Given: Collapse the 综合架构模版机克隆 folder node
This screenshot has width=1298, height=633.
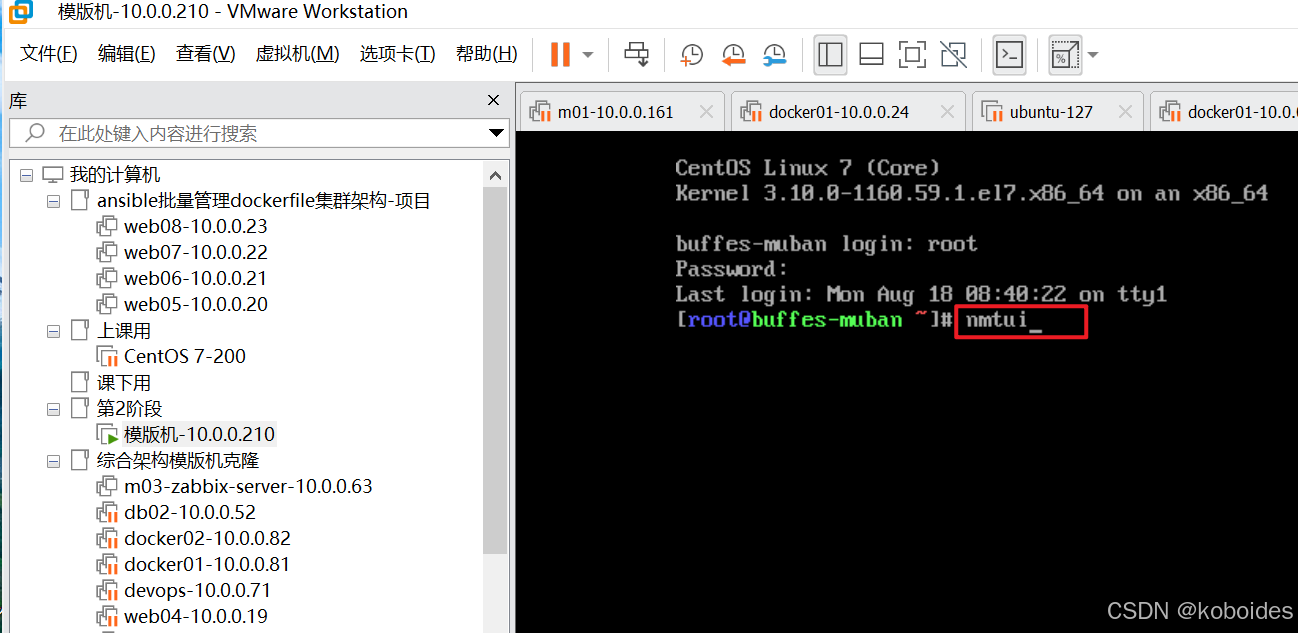Looking at the screenshot, I should (x=53, y=461).
